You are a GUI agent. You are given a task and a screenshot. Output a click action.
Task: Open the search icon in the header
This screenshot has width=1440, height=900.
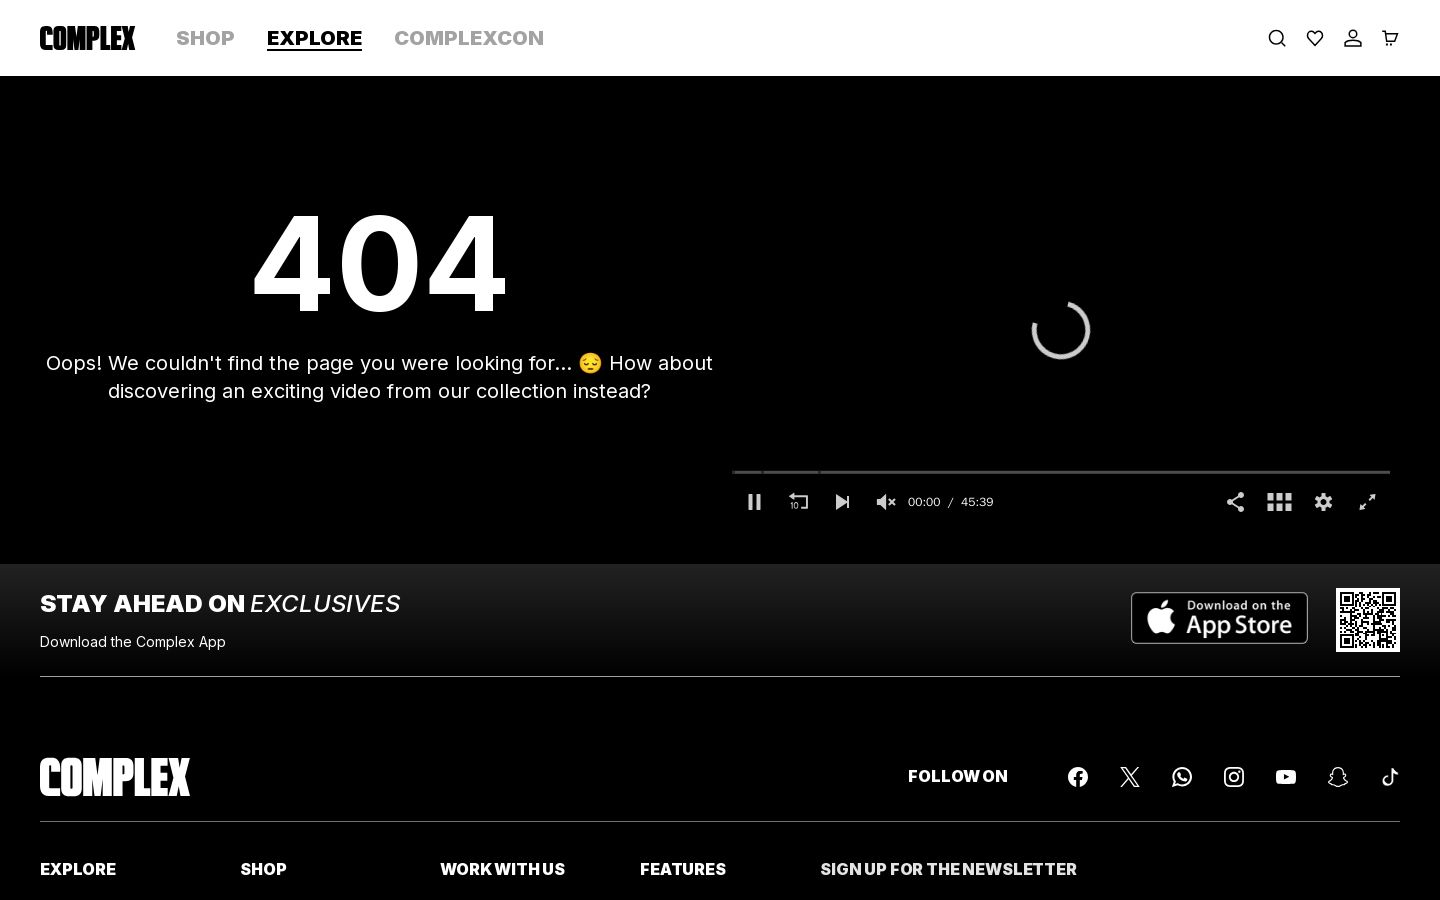[x=1277, y=38]
